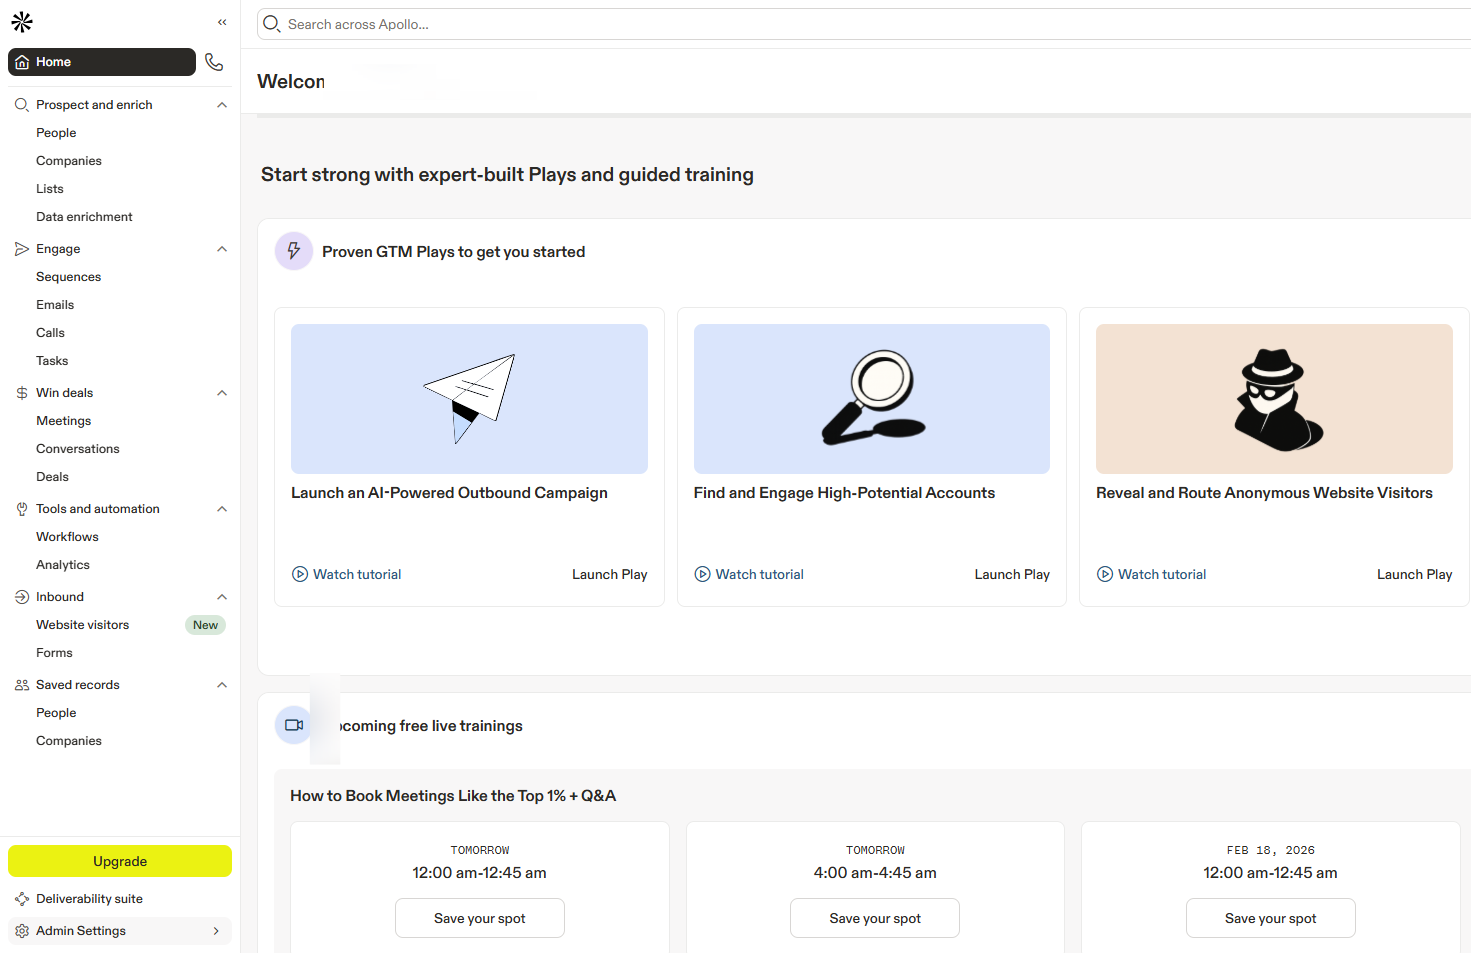Screen dimensions: 1471x953
Task: Open the phone dialer icon
Action: 214,62
